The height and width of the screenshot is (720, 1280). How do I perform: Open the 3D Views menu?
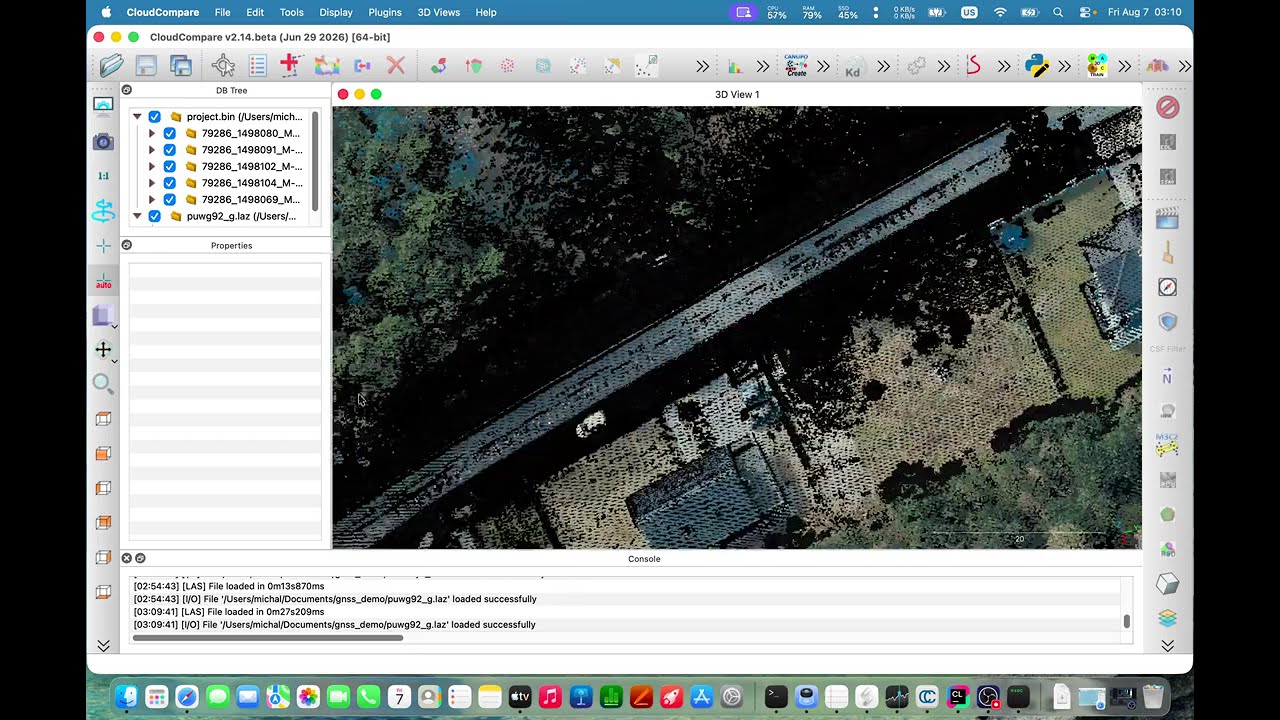439,12
